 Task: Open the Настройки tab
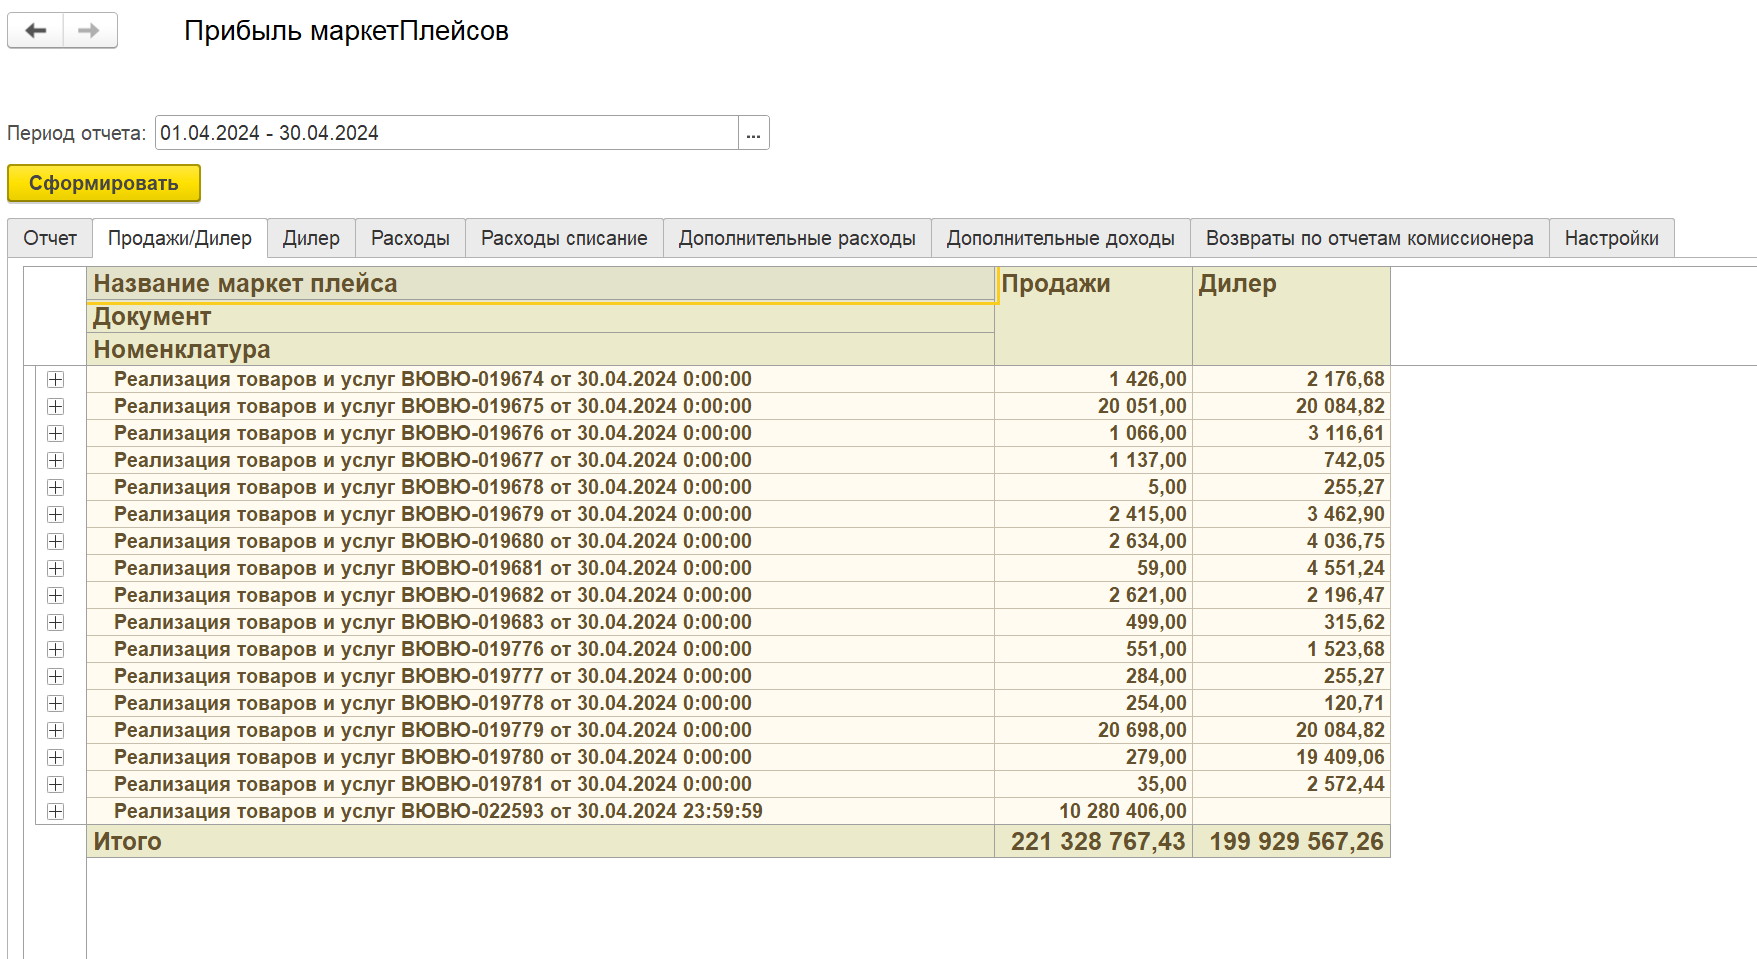pyautogui.click(x=1611, y=239)
